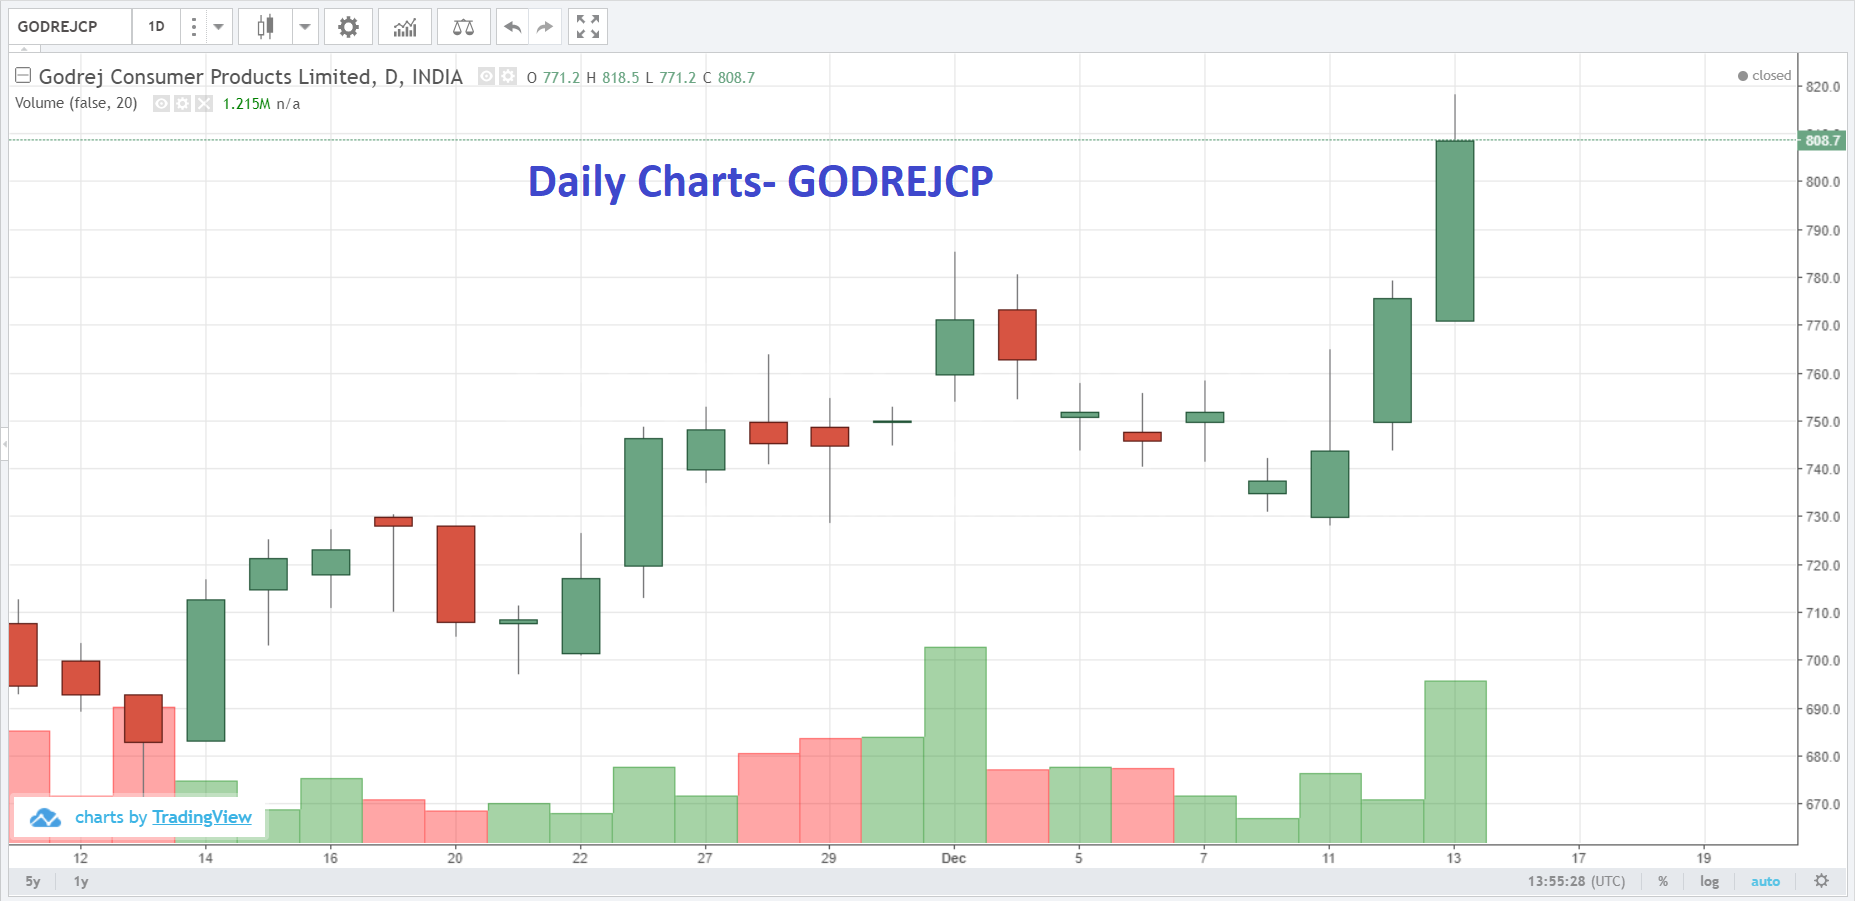Open Compare symbols scales icon
The image size is (1855, 901).
tap(463, 27)
